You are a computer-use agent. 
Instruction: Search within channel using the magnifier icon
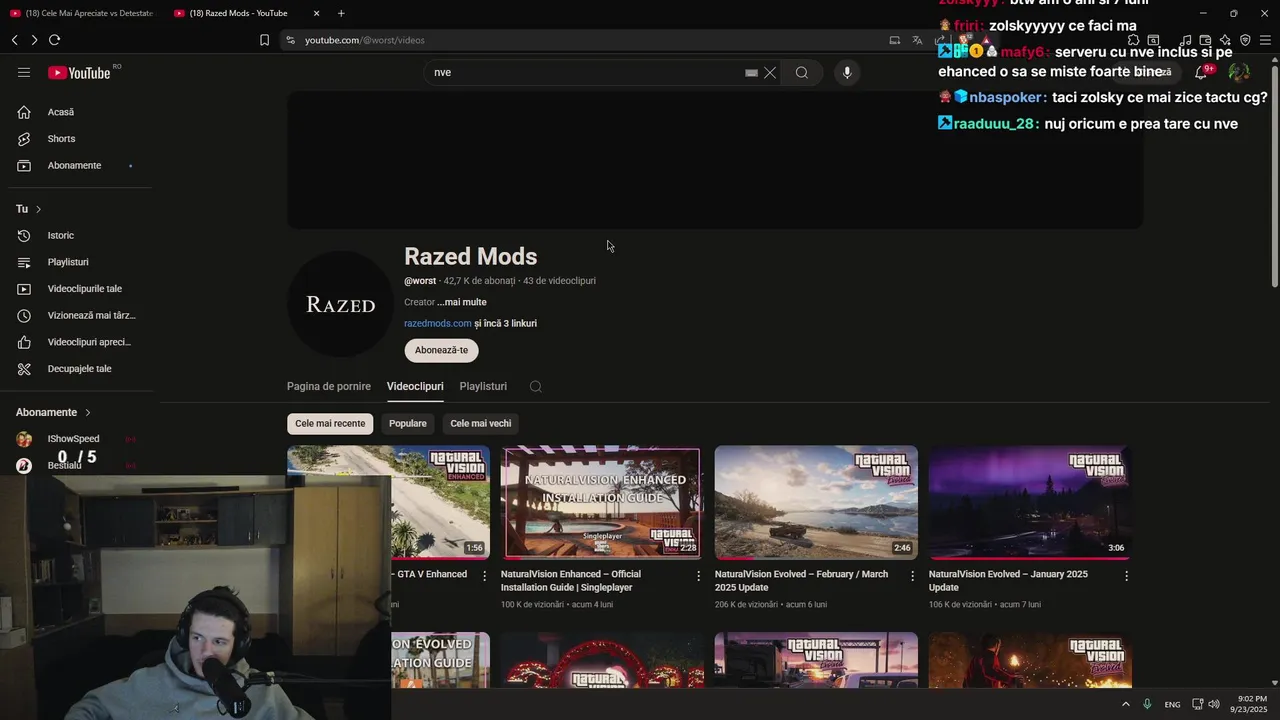pyautogui.click(x=536, y=387)
